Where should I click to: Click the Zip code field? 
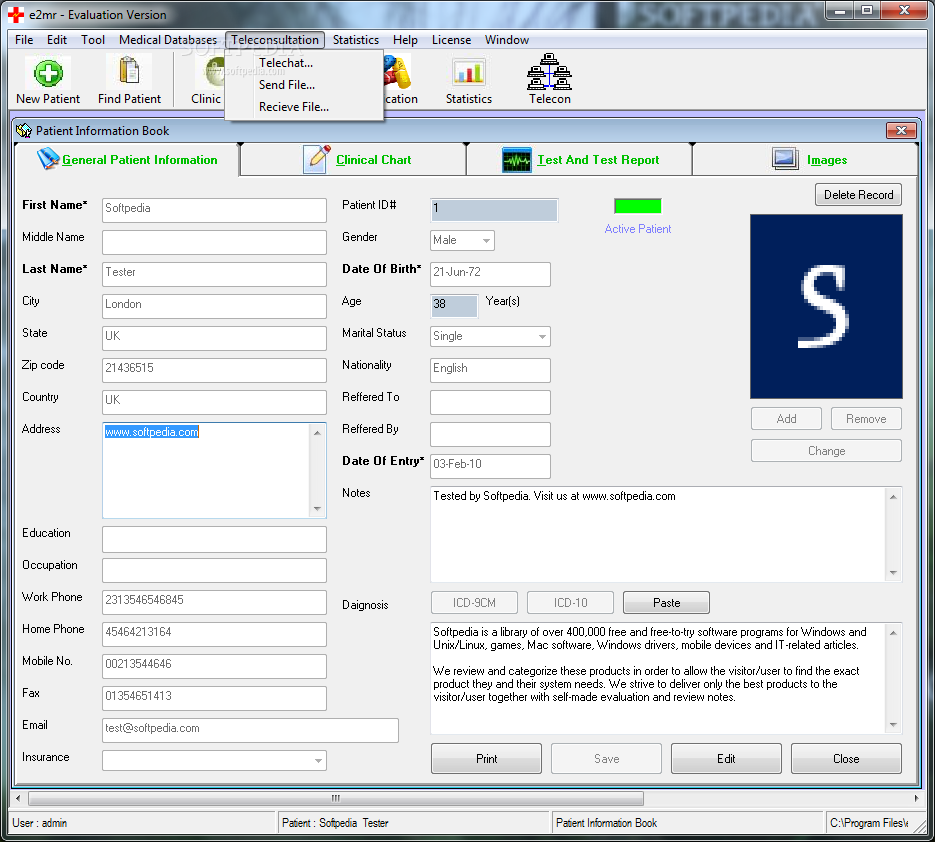point(214,370)
